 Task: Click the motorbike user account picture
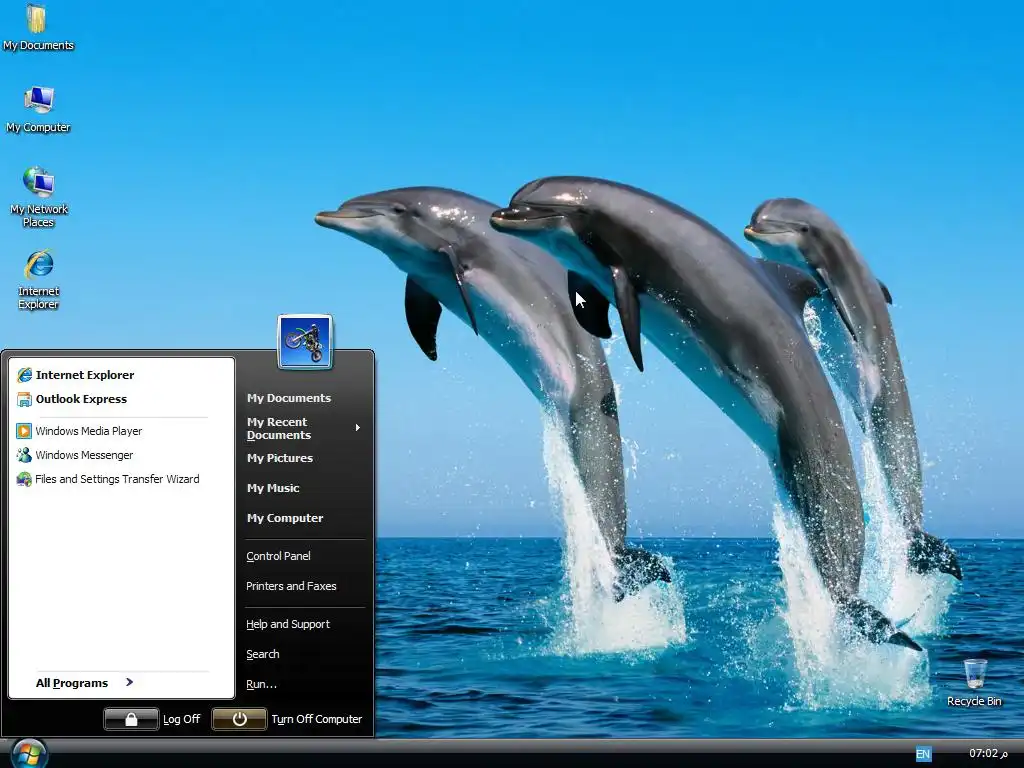coord(304,342)
